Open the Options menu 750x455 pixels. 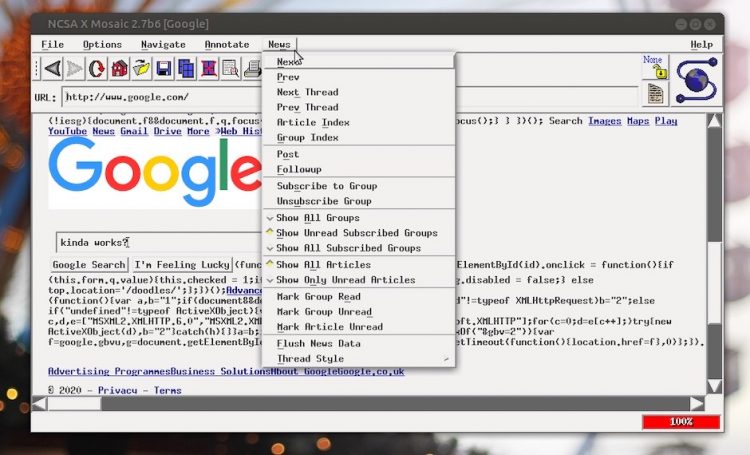click(x=102, y=44)
